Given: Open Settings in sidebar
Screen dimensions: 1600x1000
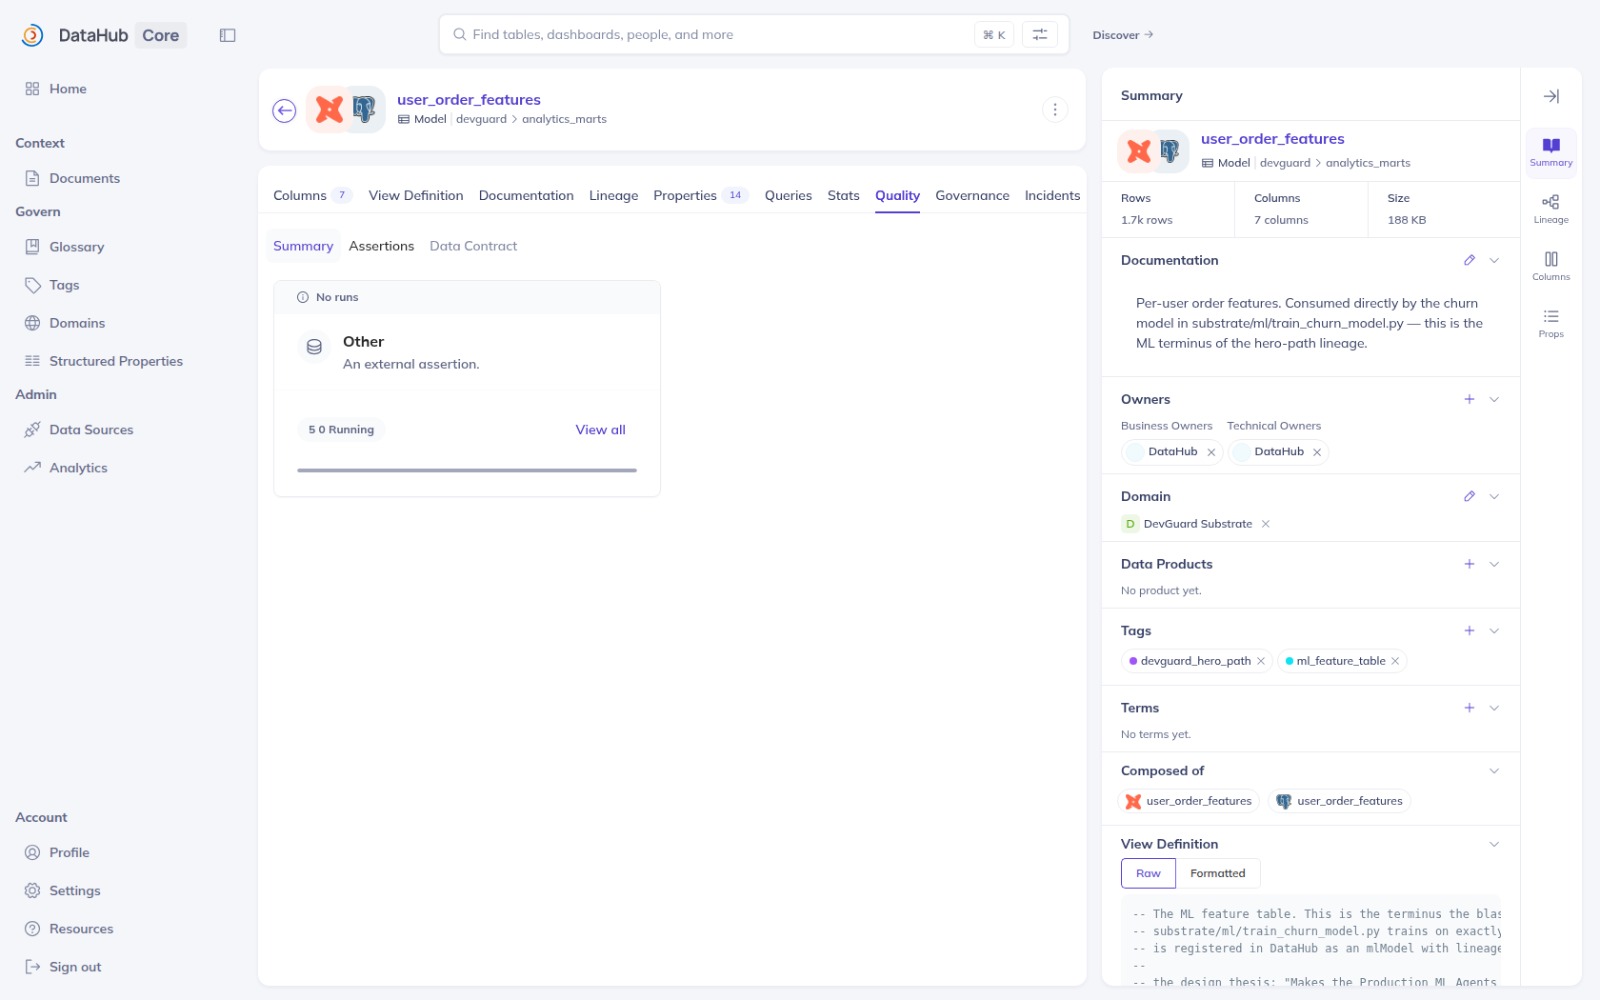Looking at the screenshot, I should [x=74, y=891].
